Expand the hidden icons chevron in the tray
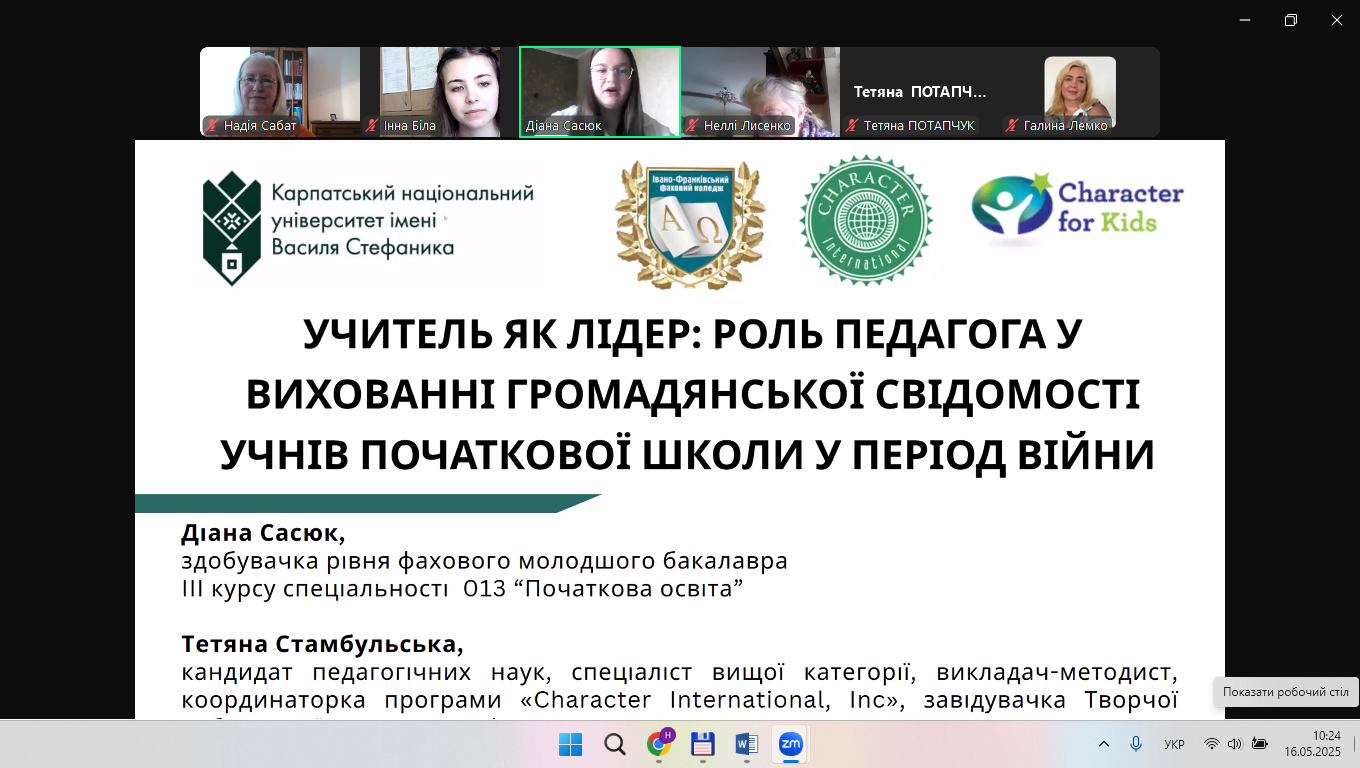Viewport: 1360px width, 768px height. (x=1103, y=744)
